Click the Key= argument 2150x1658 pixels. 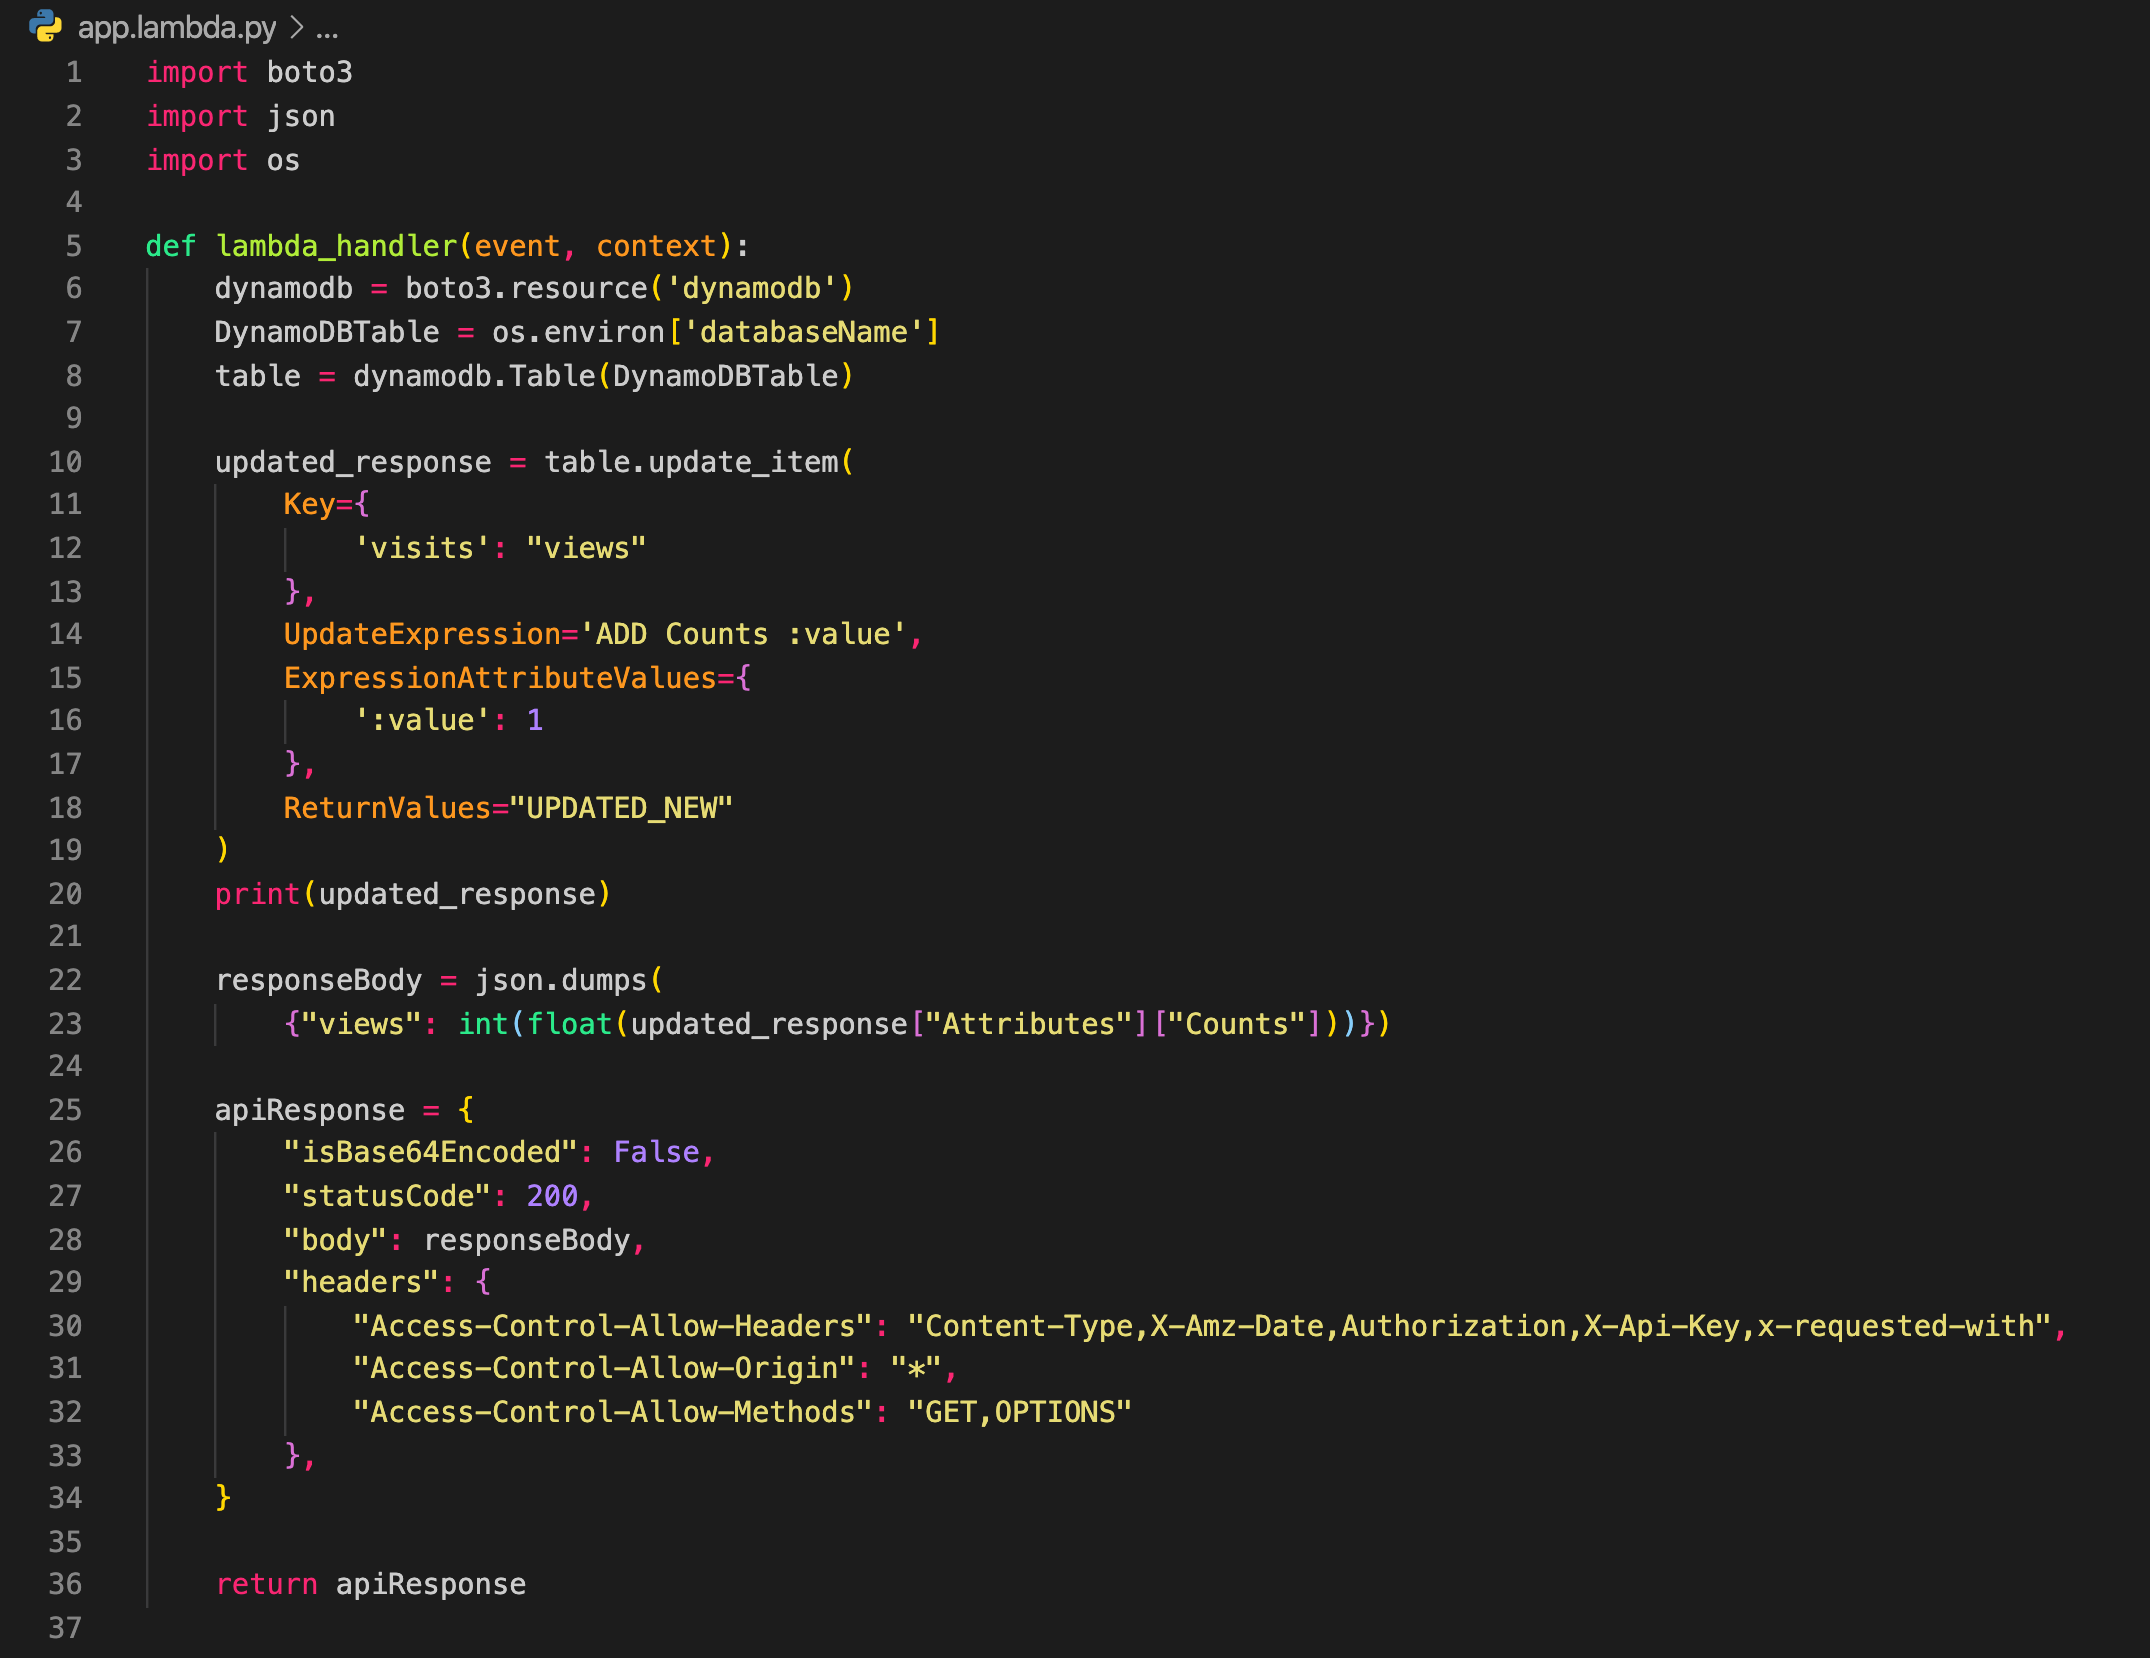point(318,504)
